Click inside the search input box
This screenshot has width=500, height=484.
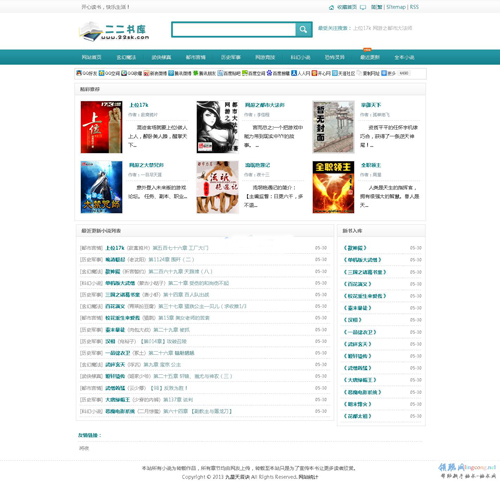click(x=234, y=29)
